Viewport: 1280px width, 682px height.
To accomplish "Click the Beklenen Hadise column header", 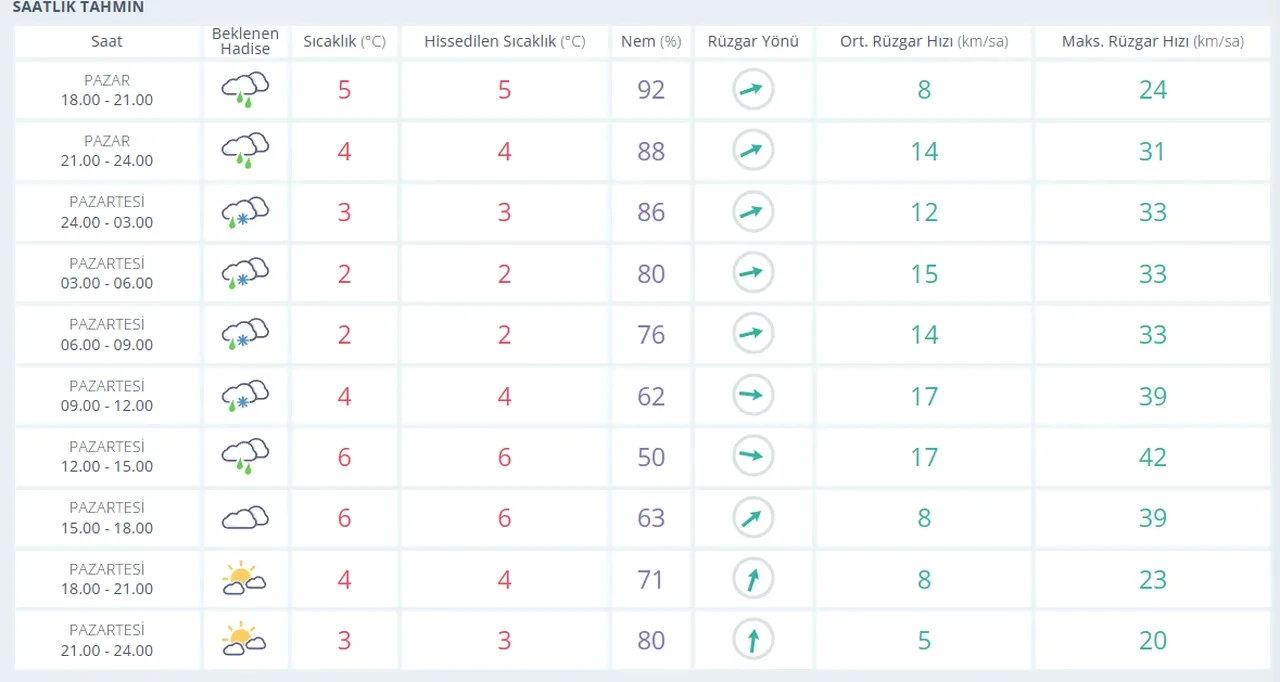I will tap(245, 42).
